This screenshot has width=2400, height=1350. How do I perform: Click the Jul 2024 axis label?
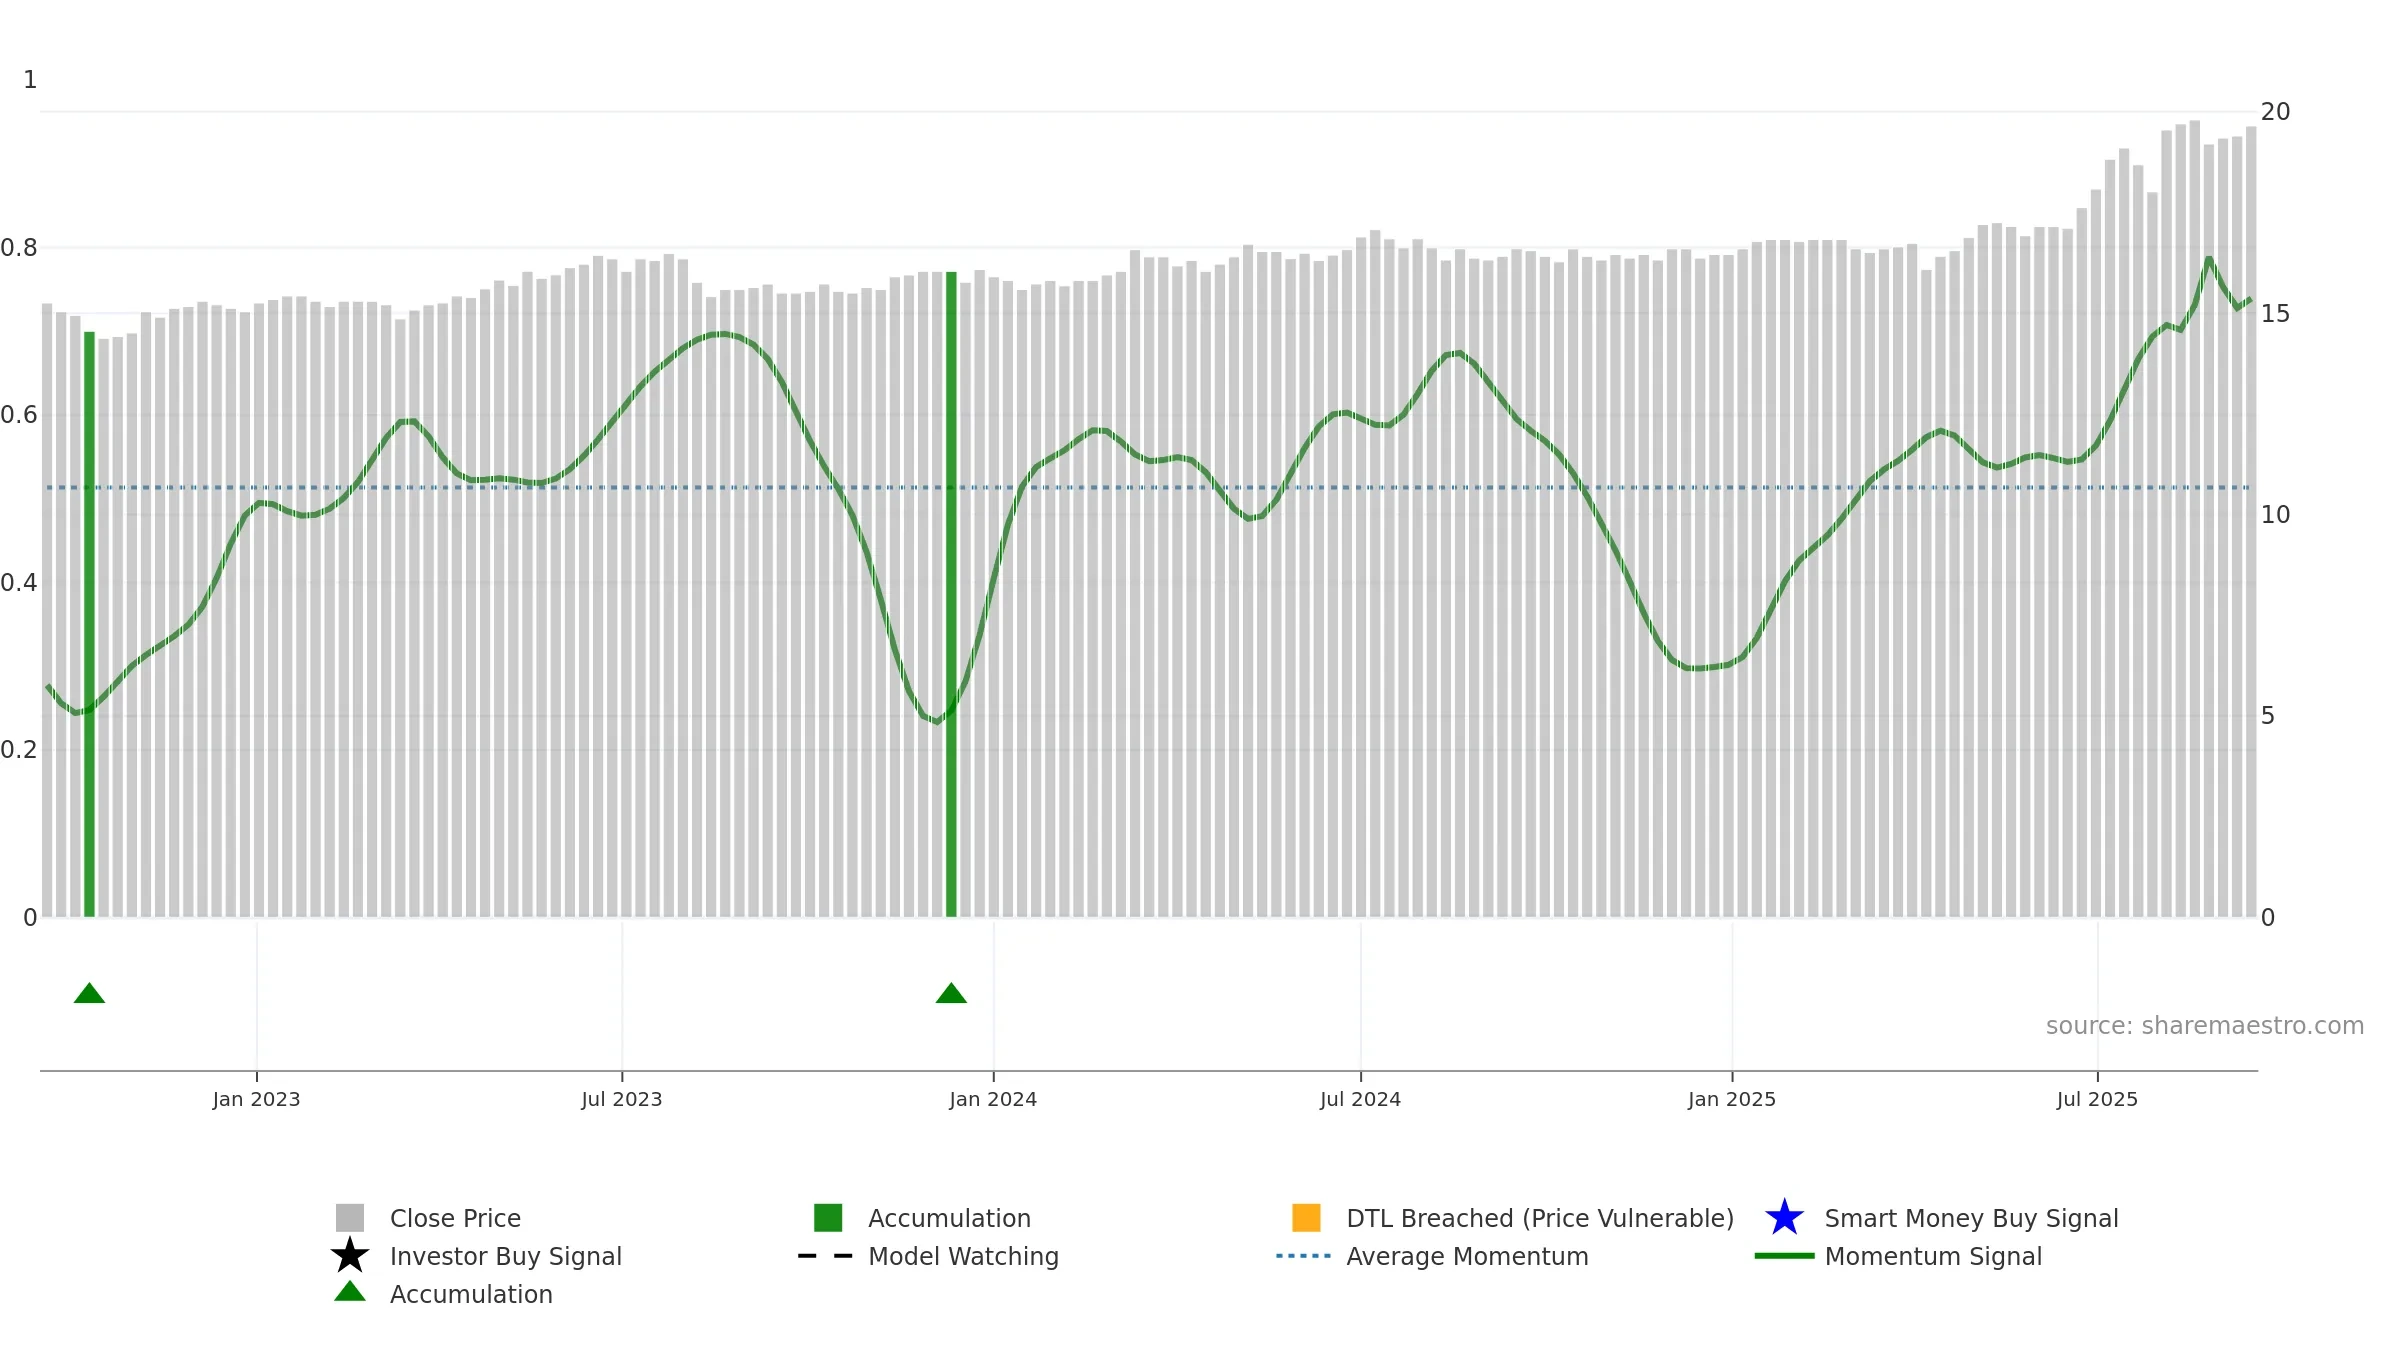click(1360, 1099)
